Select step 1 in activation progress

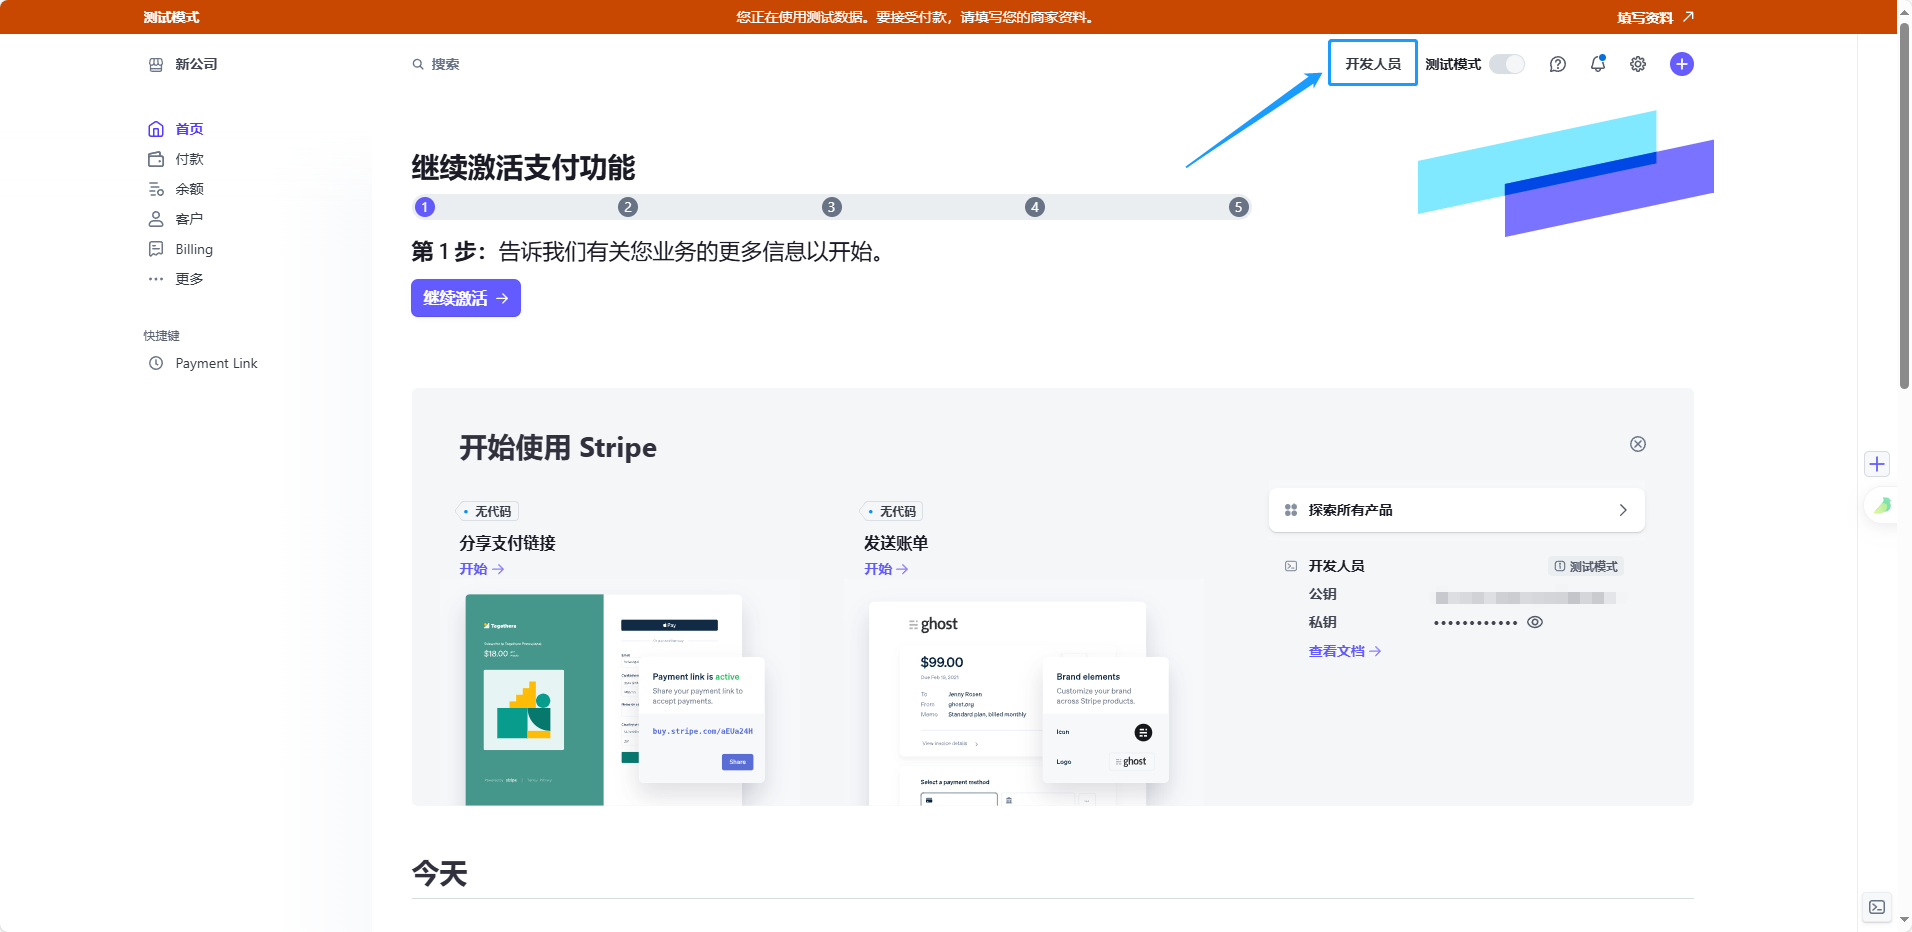(x=425, y=207)
